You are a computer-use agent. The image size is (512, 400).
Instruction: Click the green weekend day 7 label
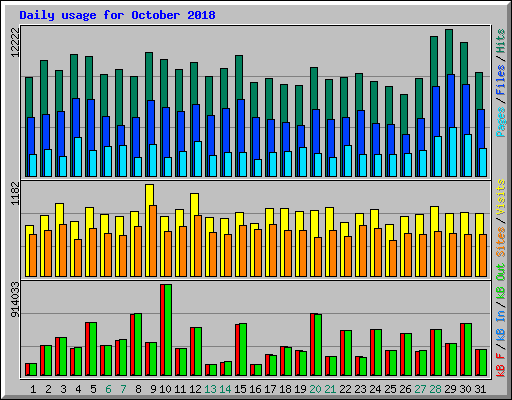(123, 389)
